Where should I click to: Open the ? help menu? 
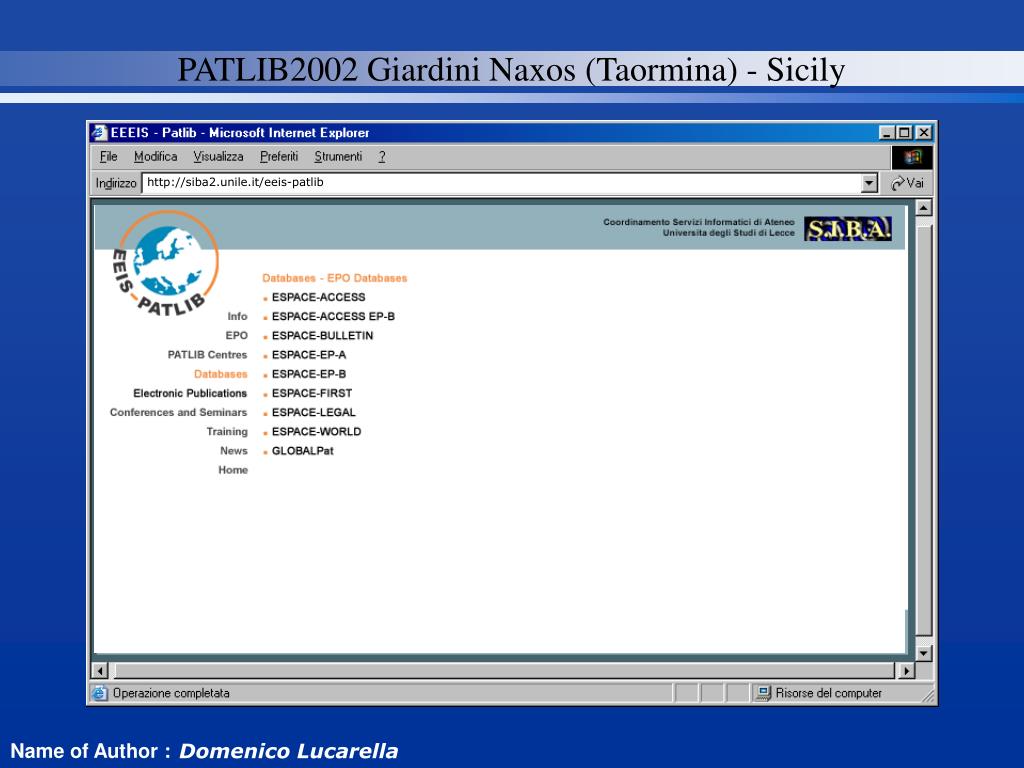pos(382,157)
